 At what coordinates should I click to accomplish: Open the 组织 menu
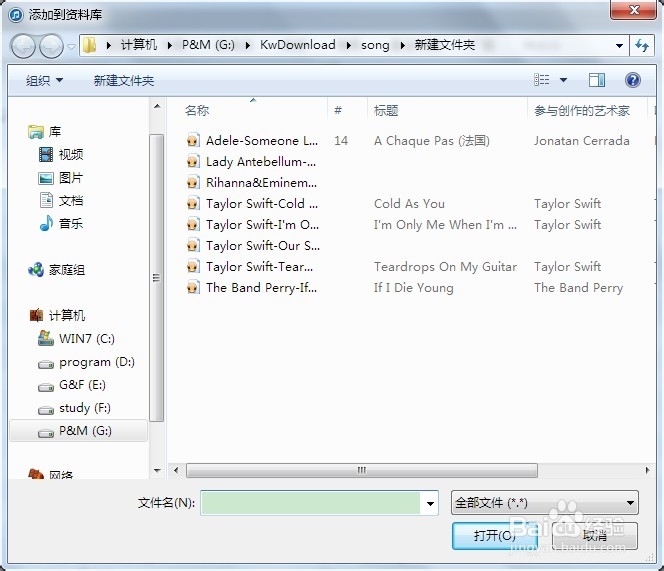[44, 80]
